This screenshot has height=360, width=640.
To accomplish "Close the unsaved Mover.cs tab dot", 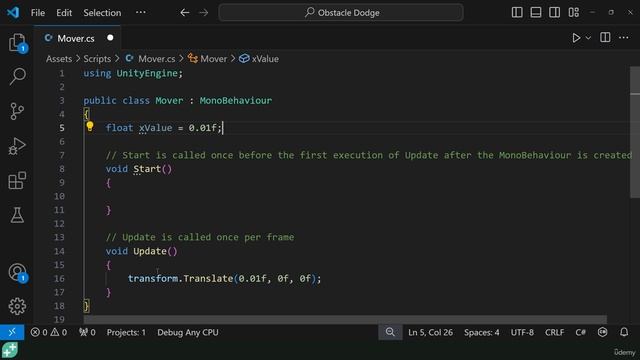I will click(110, 38).
